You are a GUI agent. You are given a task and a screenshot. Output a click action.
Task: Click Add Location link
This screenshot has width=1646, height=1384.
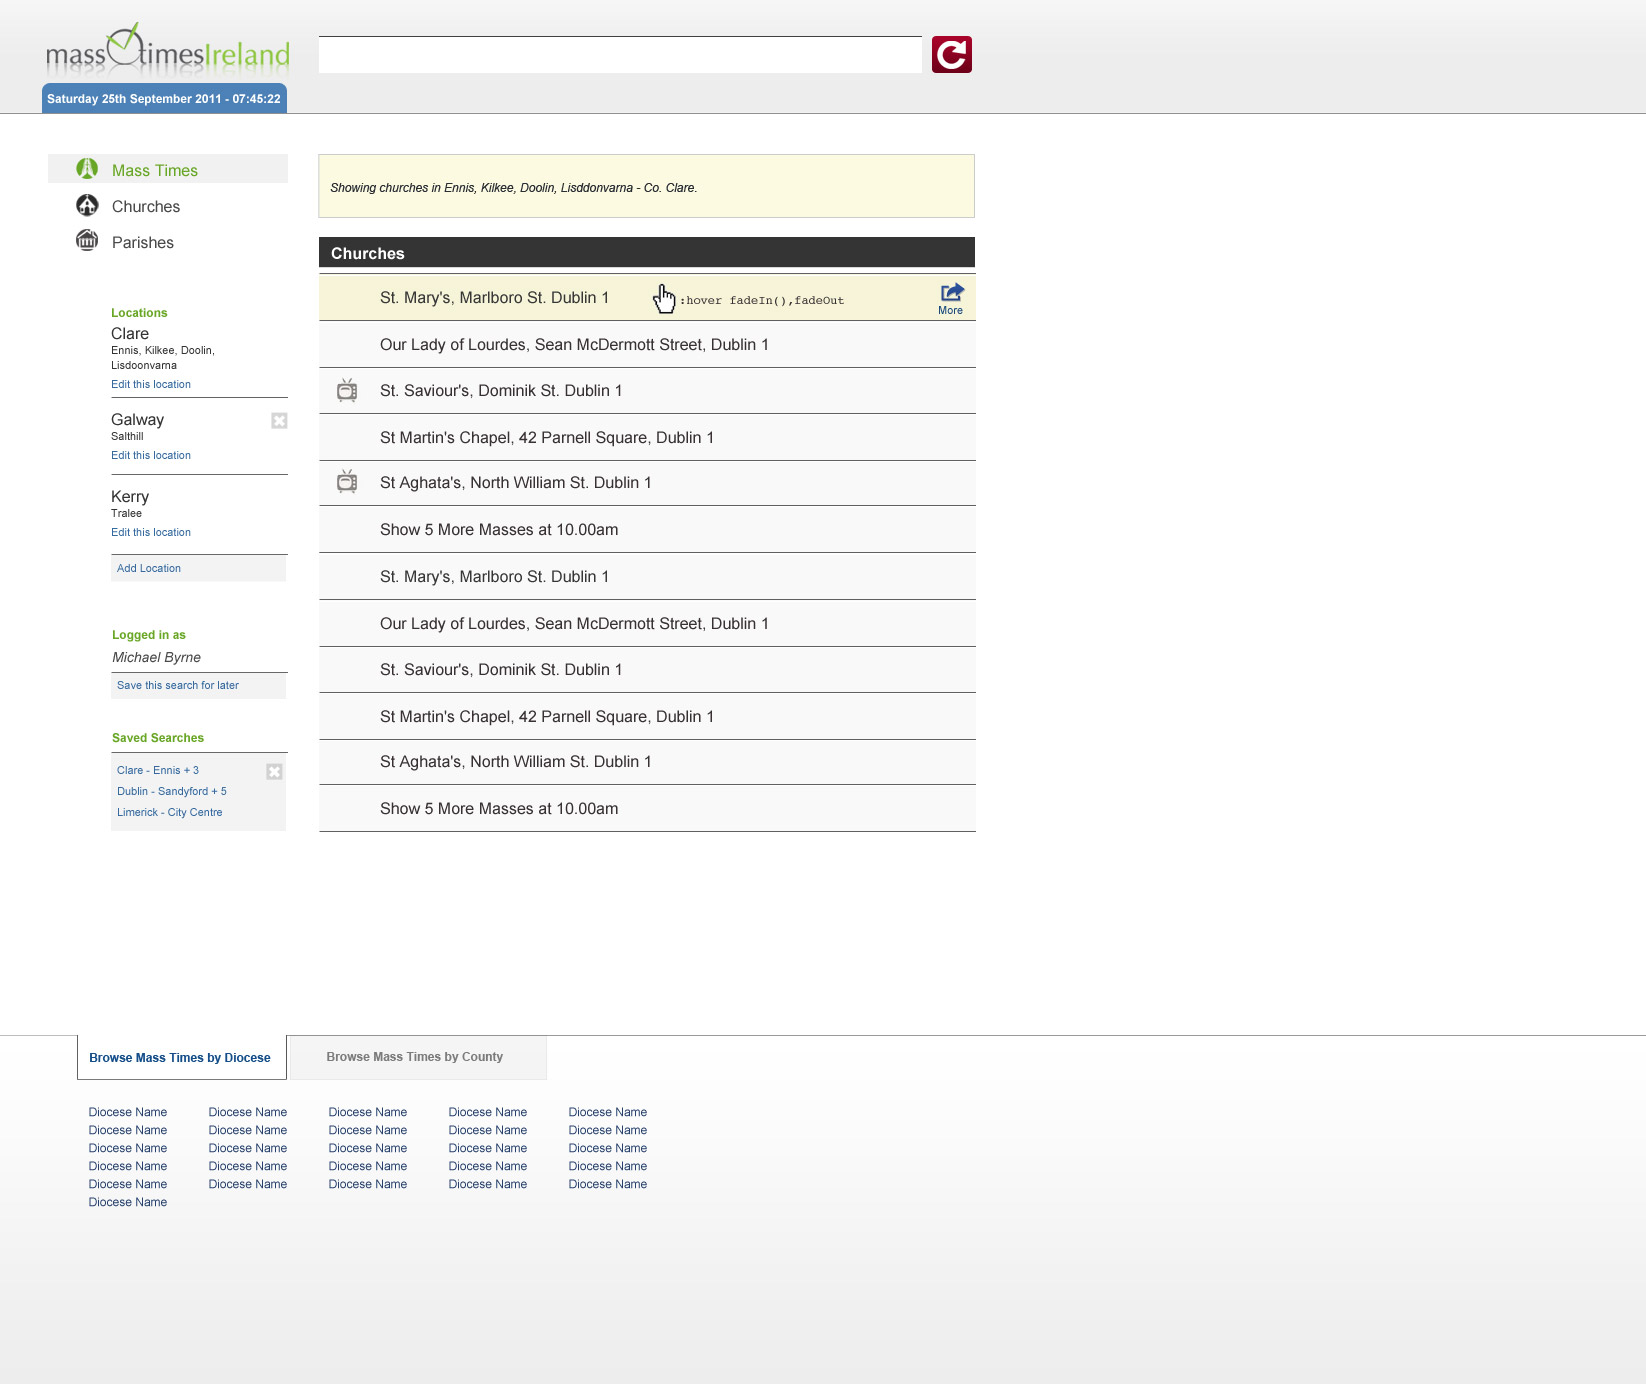coord(149,569)
